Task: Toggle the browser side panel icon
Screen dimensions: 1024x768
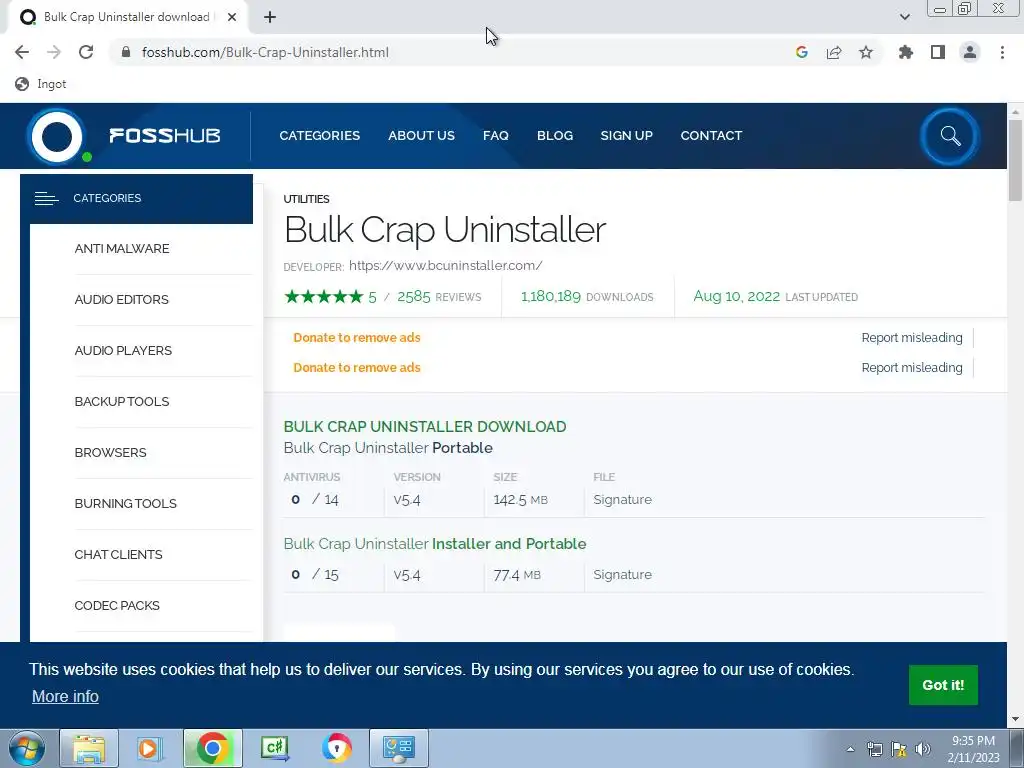Action: (x=938, y=52)
